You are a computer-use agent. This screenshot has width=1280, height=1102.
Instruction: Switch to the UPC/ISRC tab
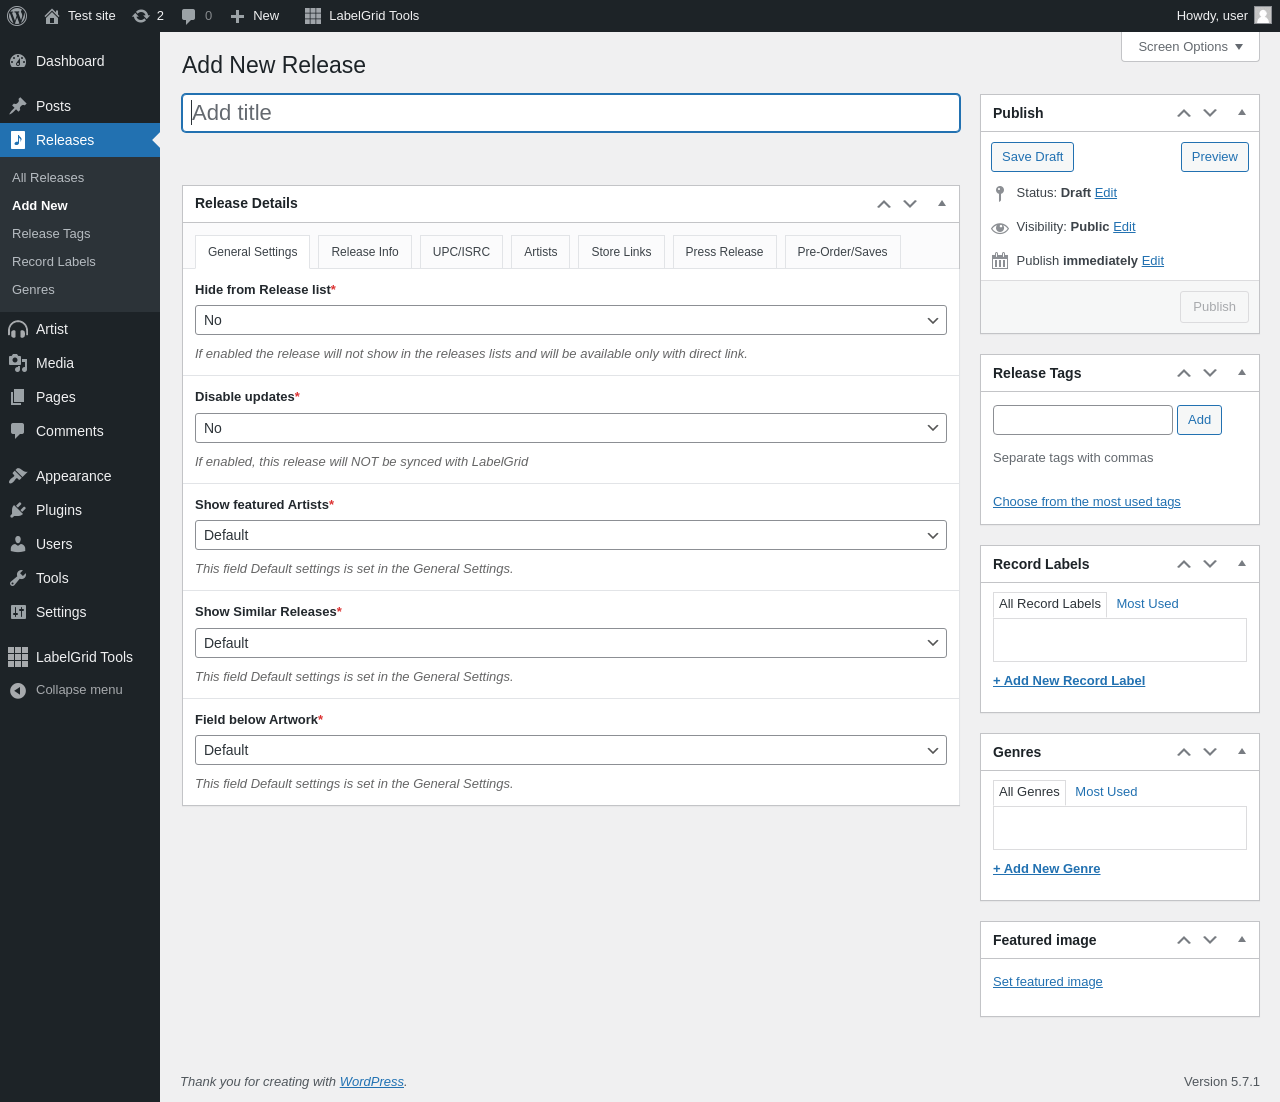[x=461, y=252]
